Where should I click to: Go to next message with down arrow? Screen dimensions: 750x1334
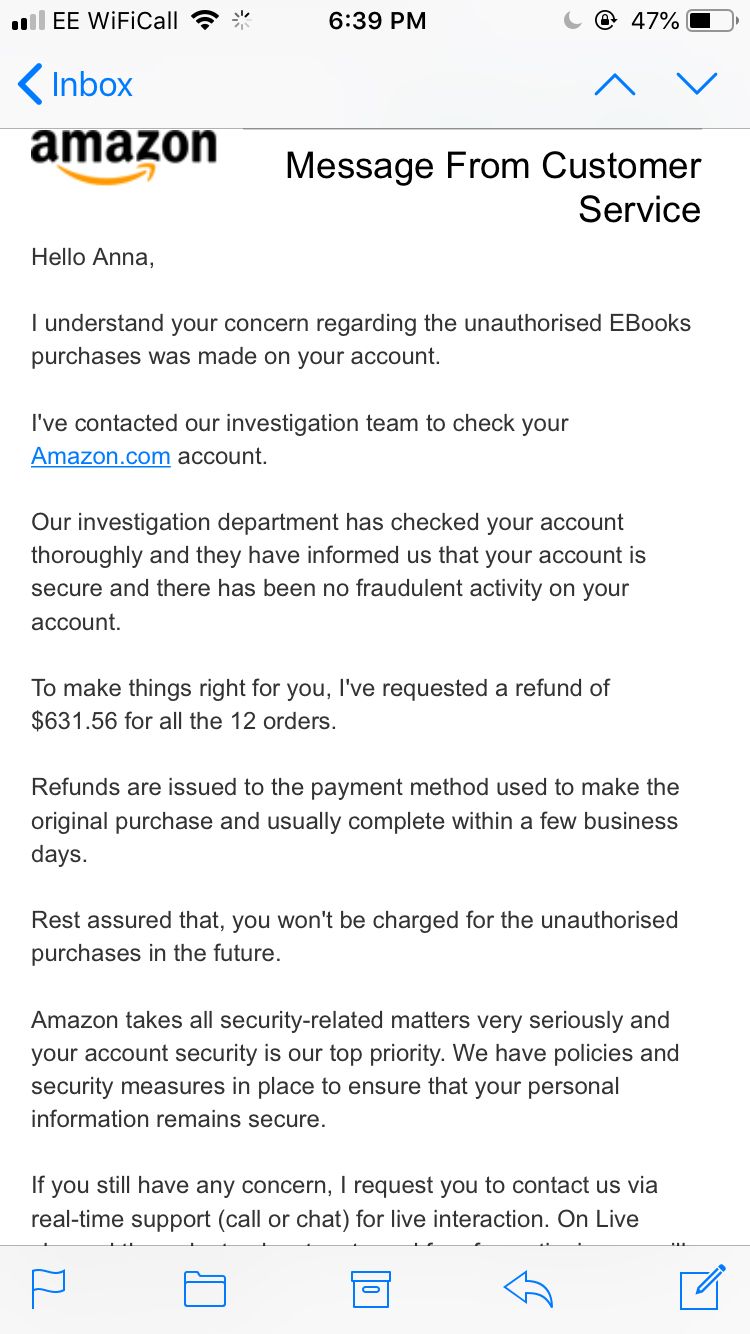pos(697,85)
